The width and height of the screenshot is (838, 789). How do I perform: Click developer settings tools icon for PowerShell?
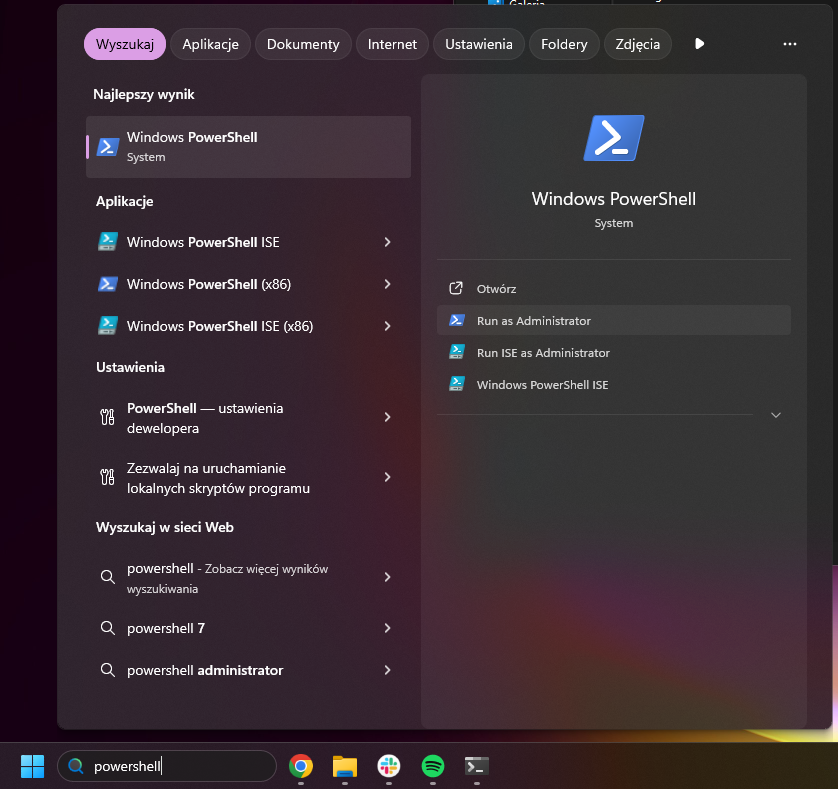pos(107,417)
